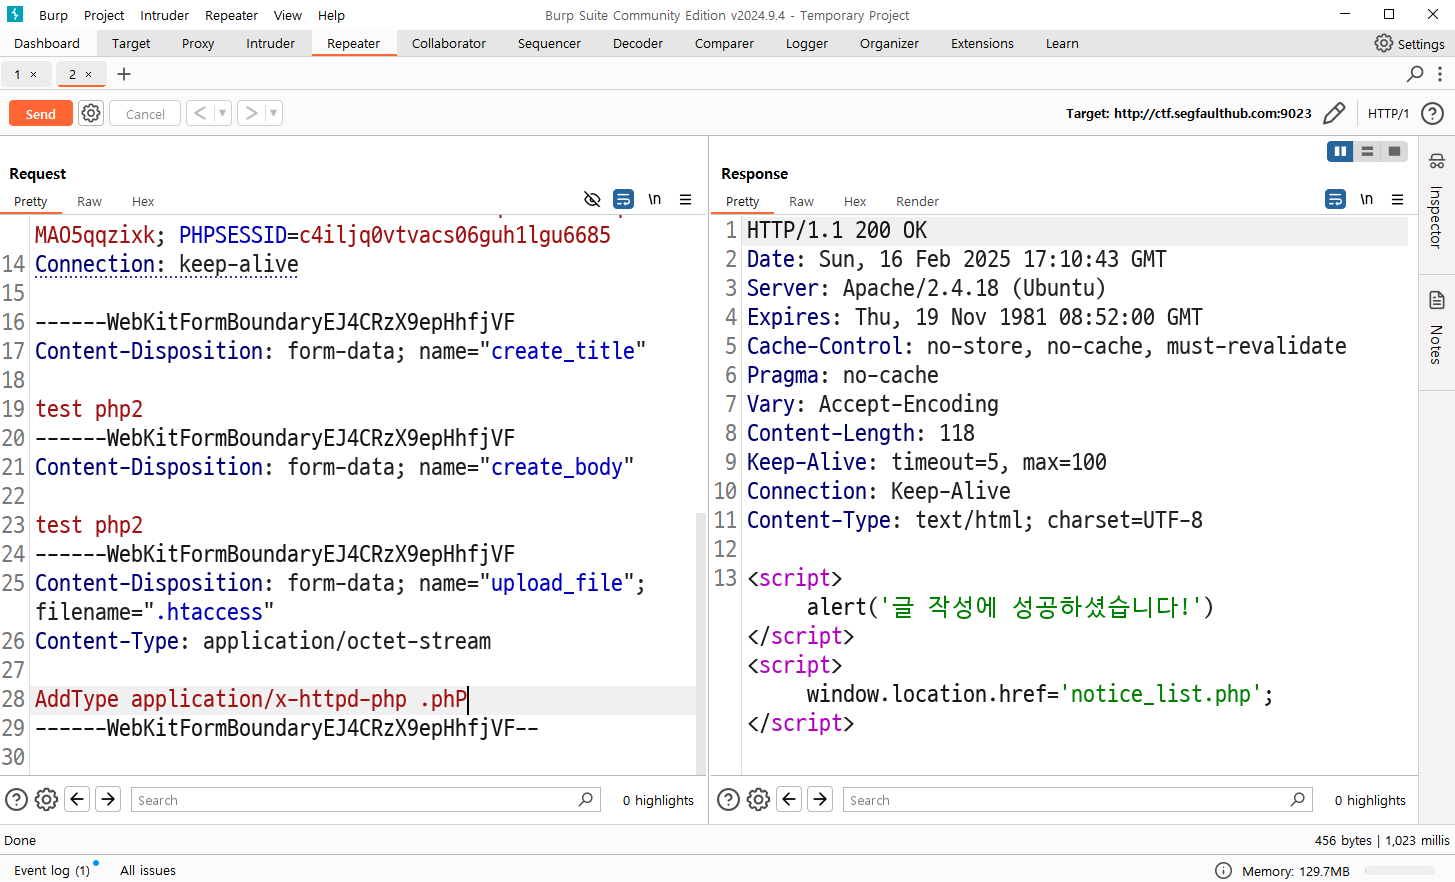This screenshot has height=882, width=1455.
Task: Select side-by-side layout view
Action: tap(1340, 151)
